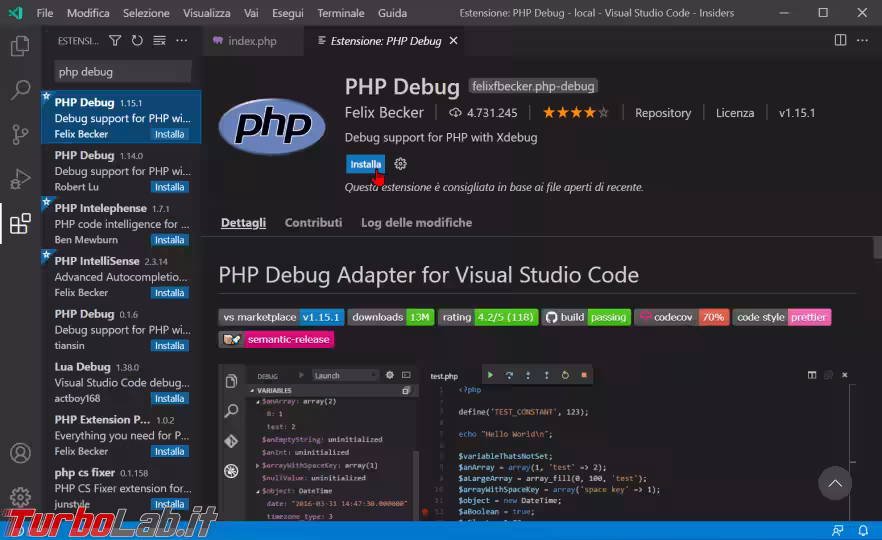
Task: Click the php debug search field
Action: (x=123, y=71)
